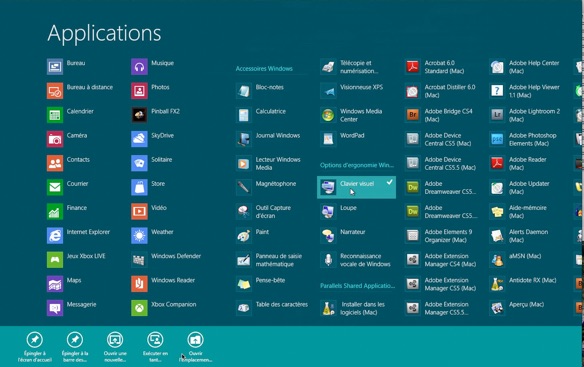
Task: Open Adobe Lightroom 2 (Mac)
Action: (525, 115)
